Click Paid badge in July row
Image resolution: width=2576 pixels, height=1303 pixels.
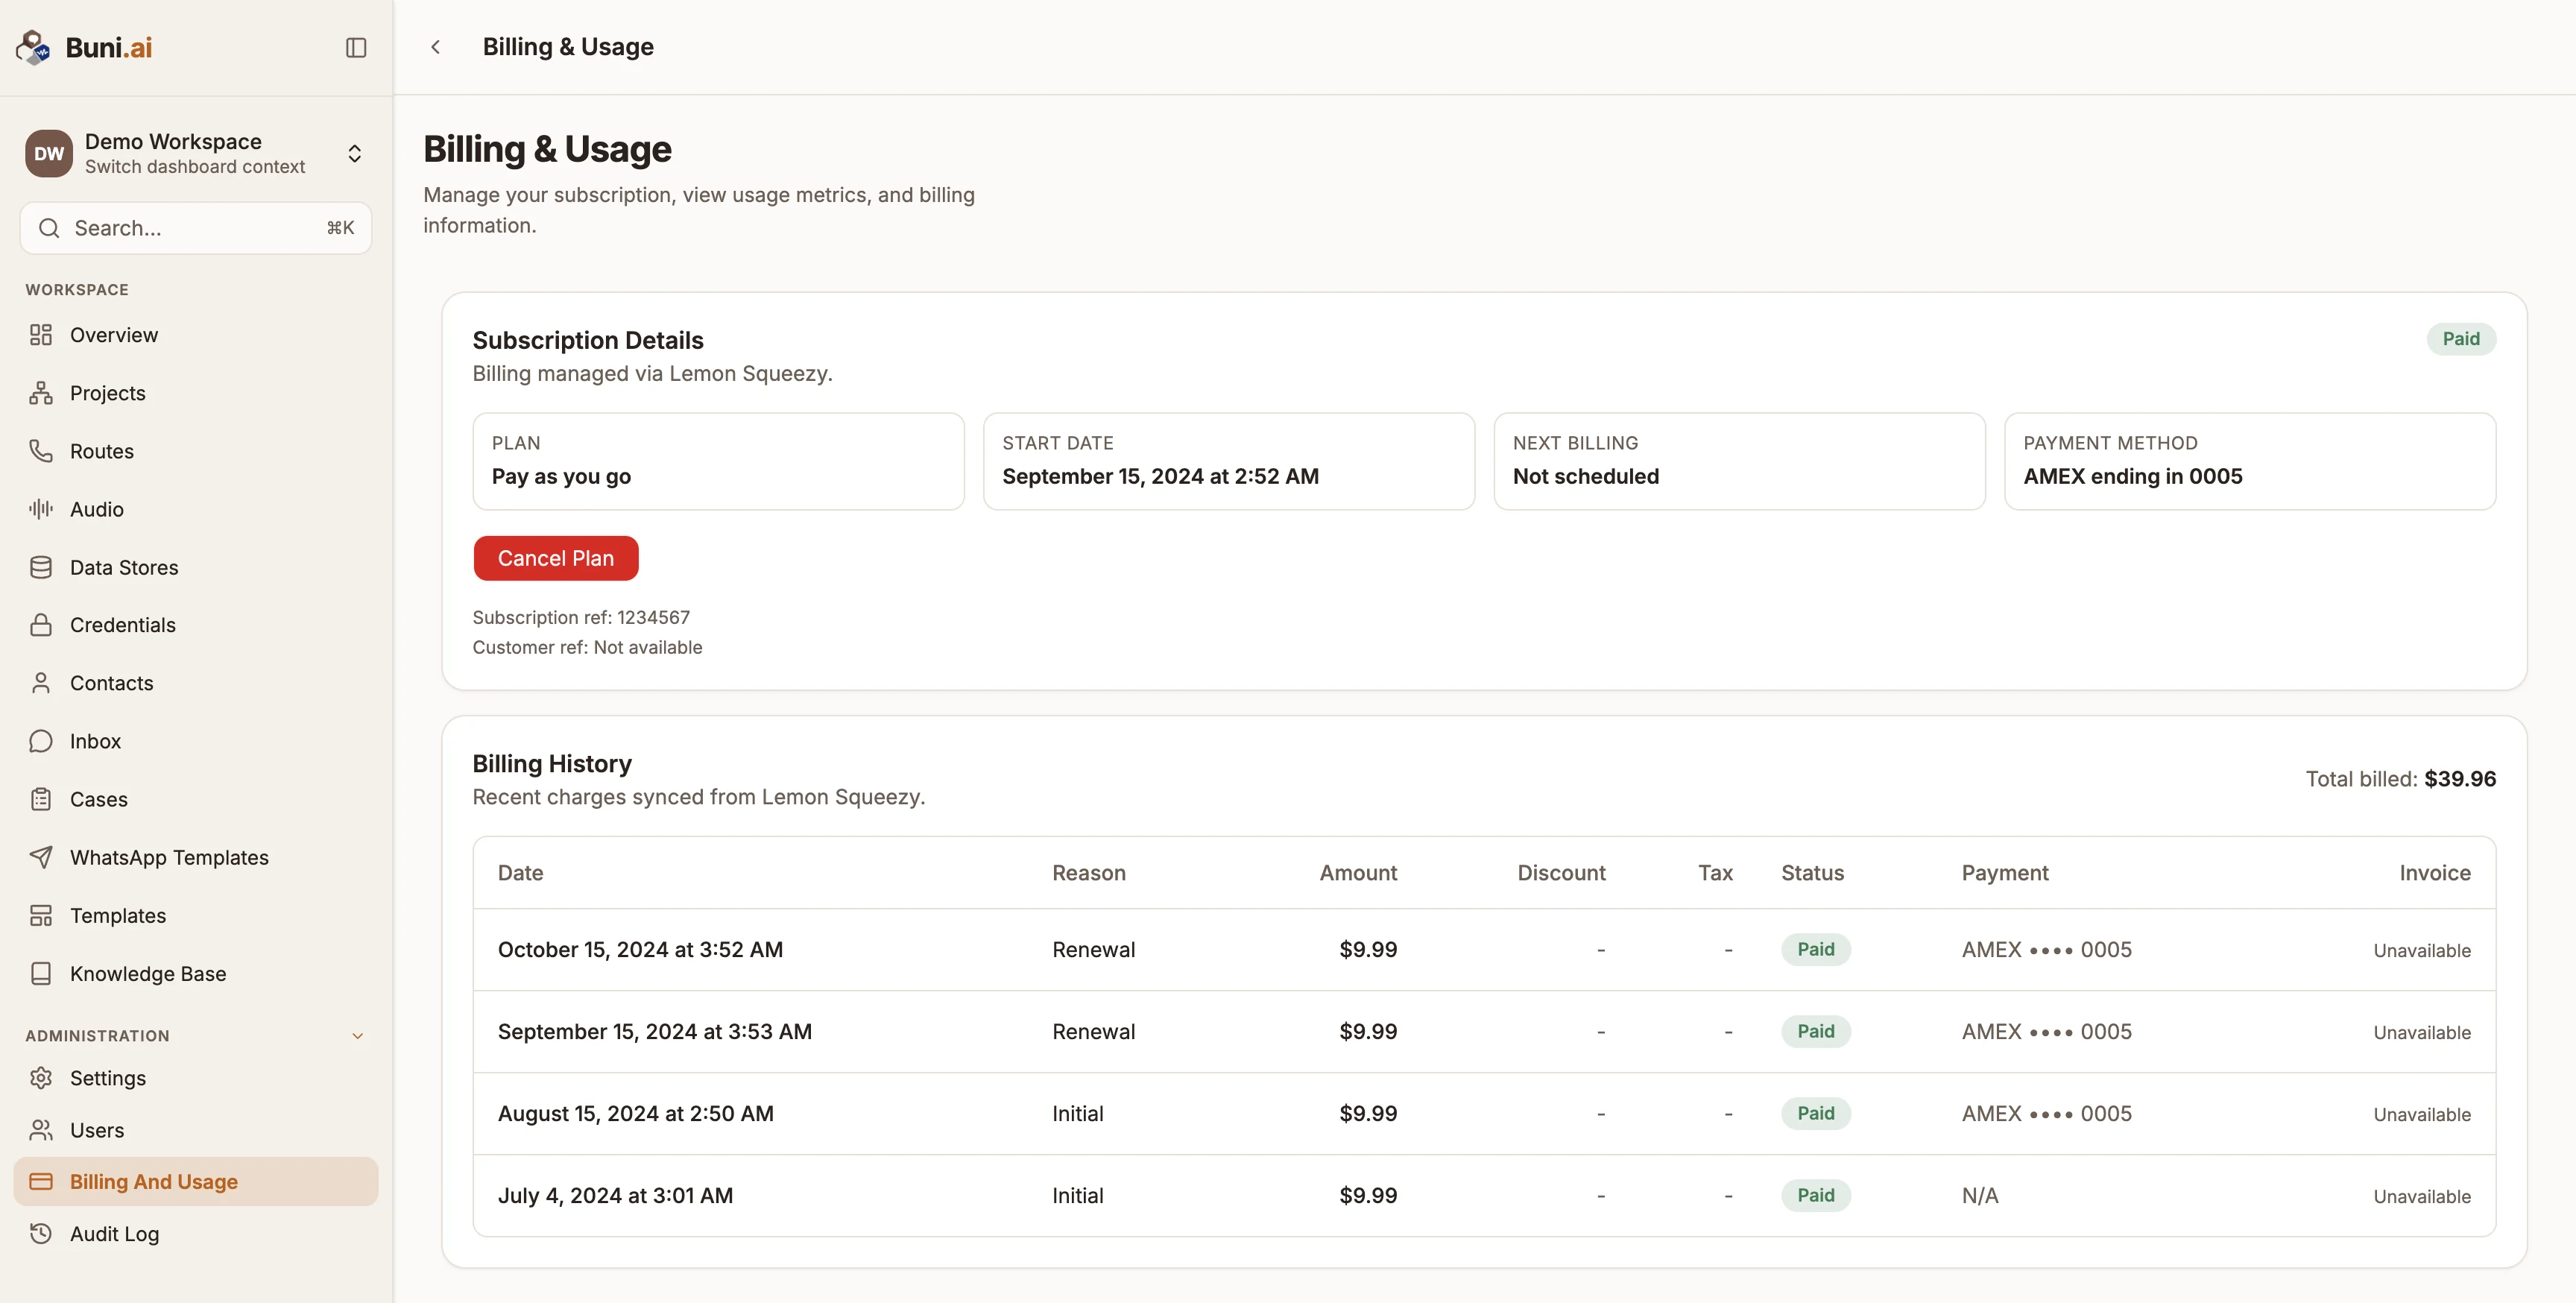[x=1816, y=1195]
